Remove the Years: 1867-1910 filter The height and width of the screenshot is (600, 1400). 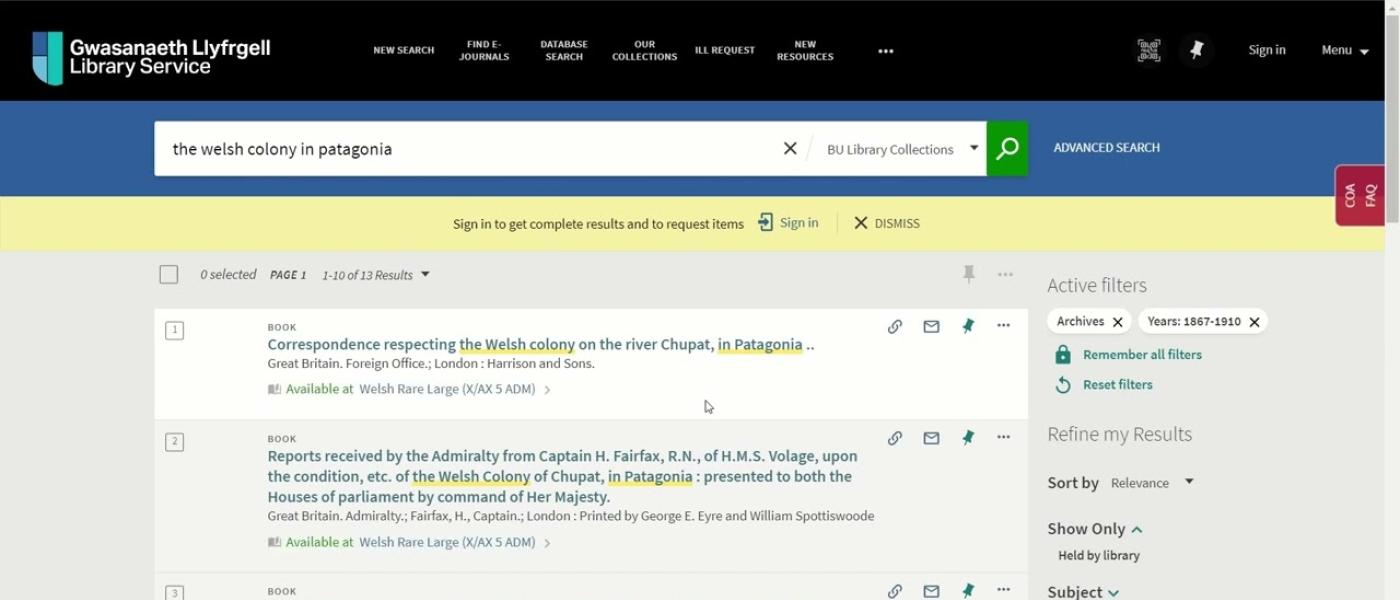click(1254, 322)
